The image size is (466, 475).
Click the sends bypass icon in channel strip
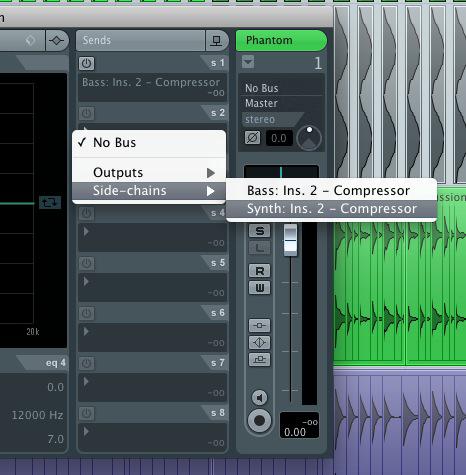point(260,359)
